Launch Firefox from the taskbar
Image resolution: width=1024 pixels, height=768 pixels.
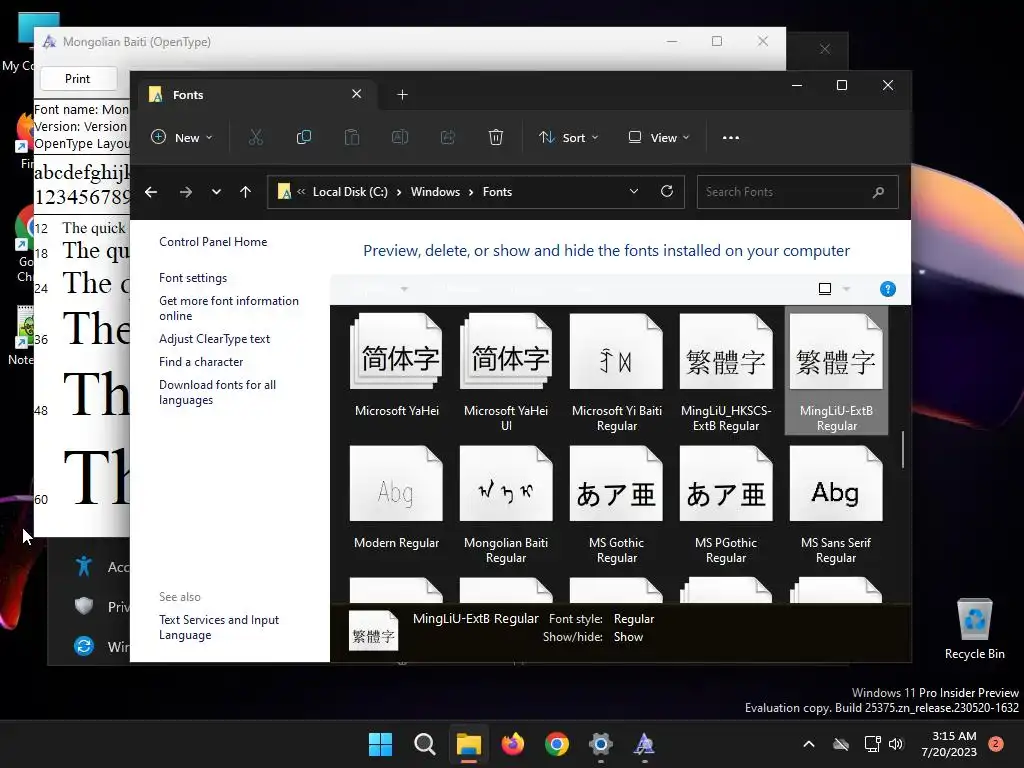coord(513,744)
